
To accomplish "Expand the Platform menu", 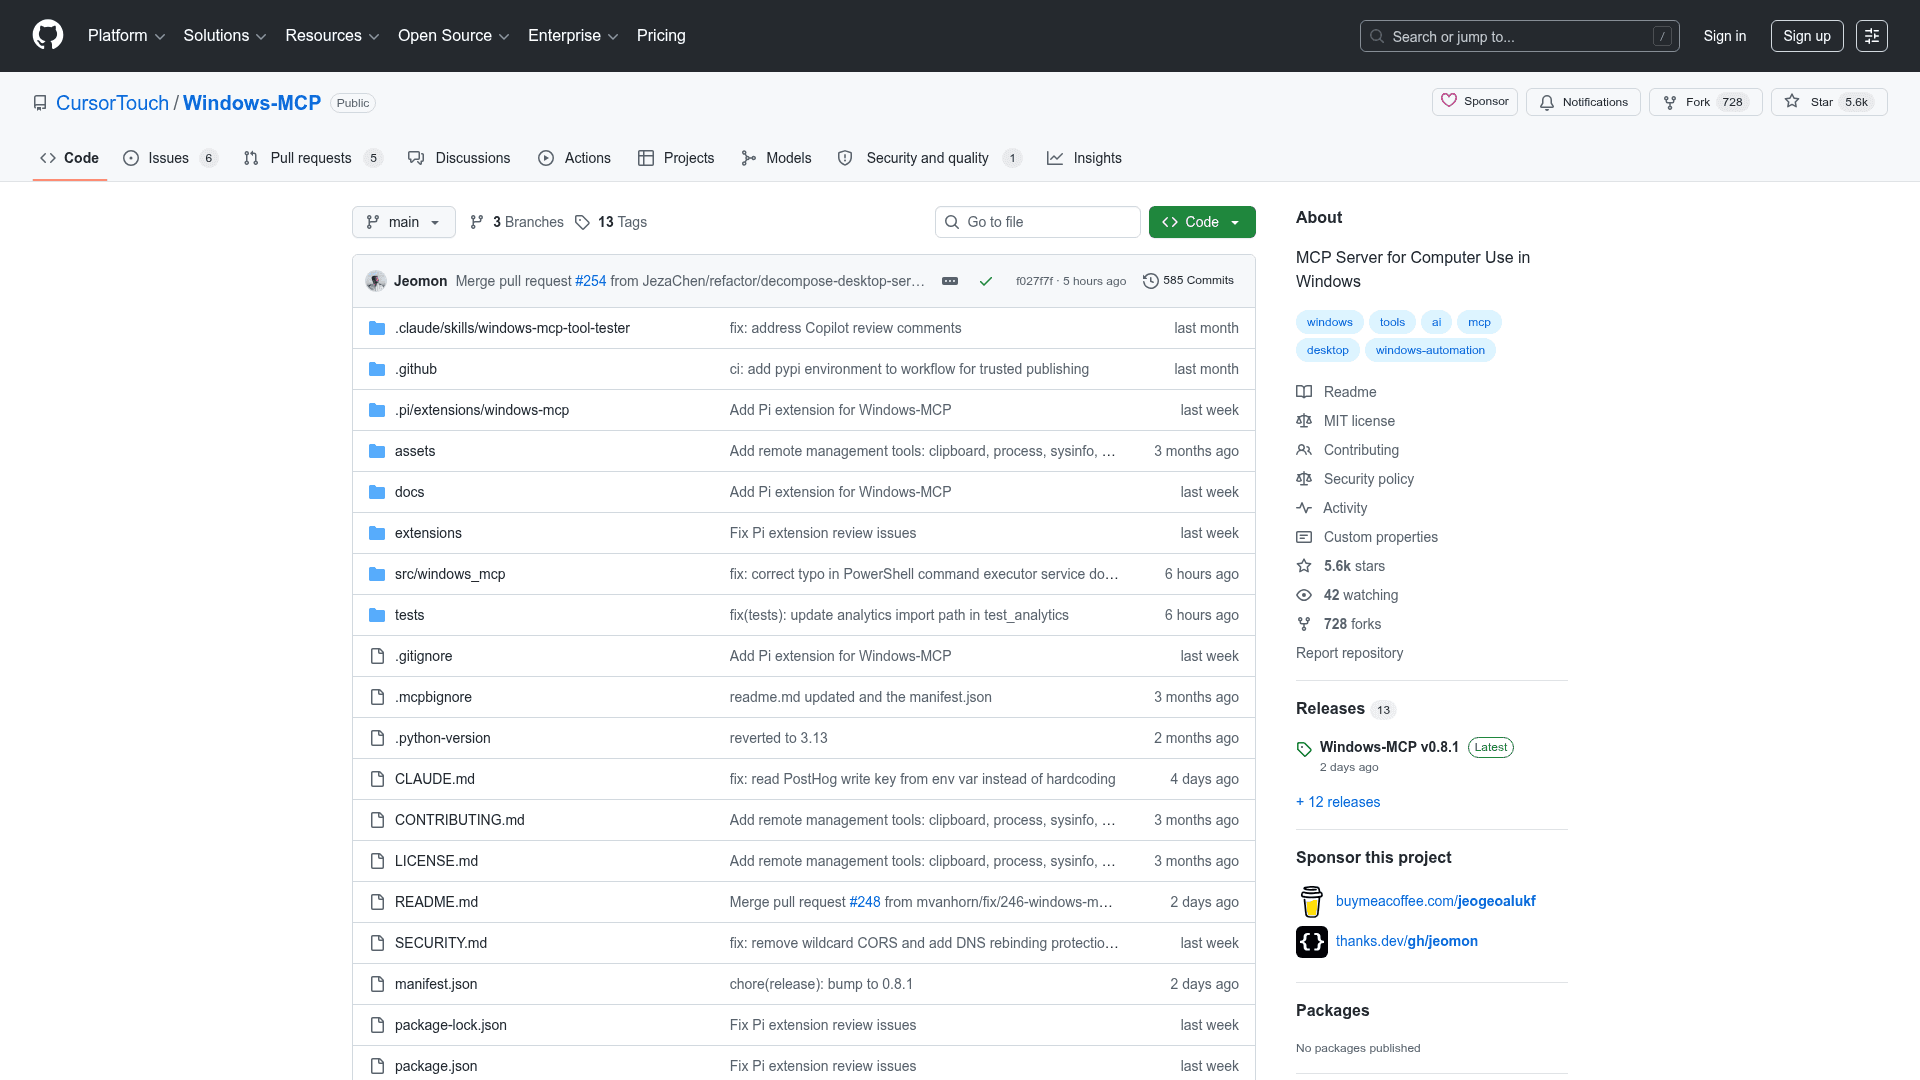I will [126, 36].
